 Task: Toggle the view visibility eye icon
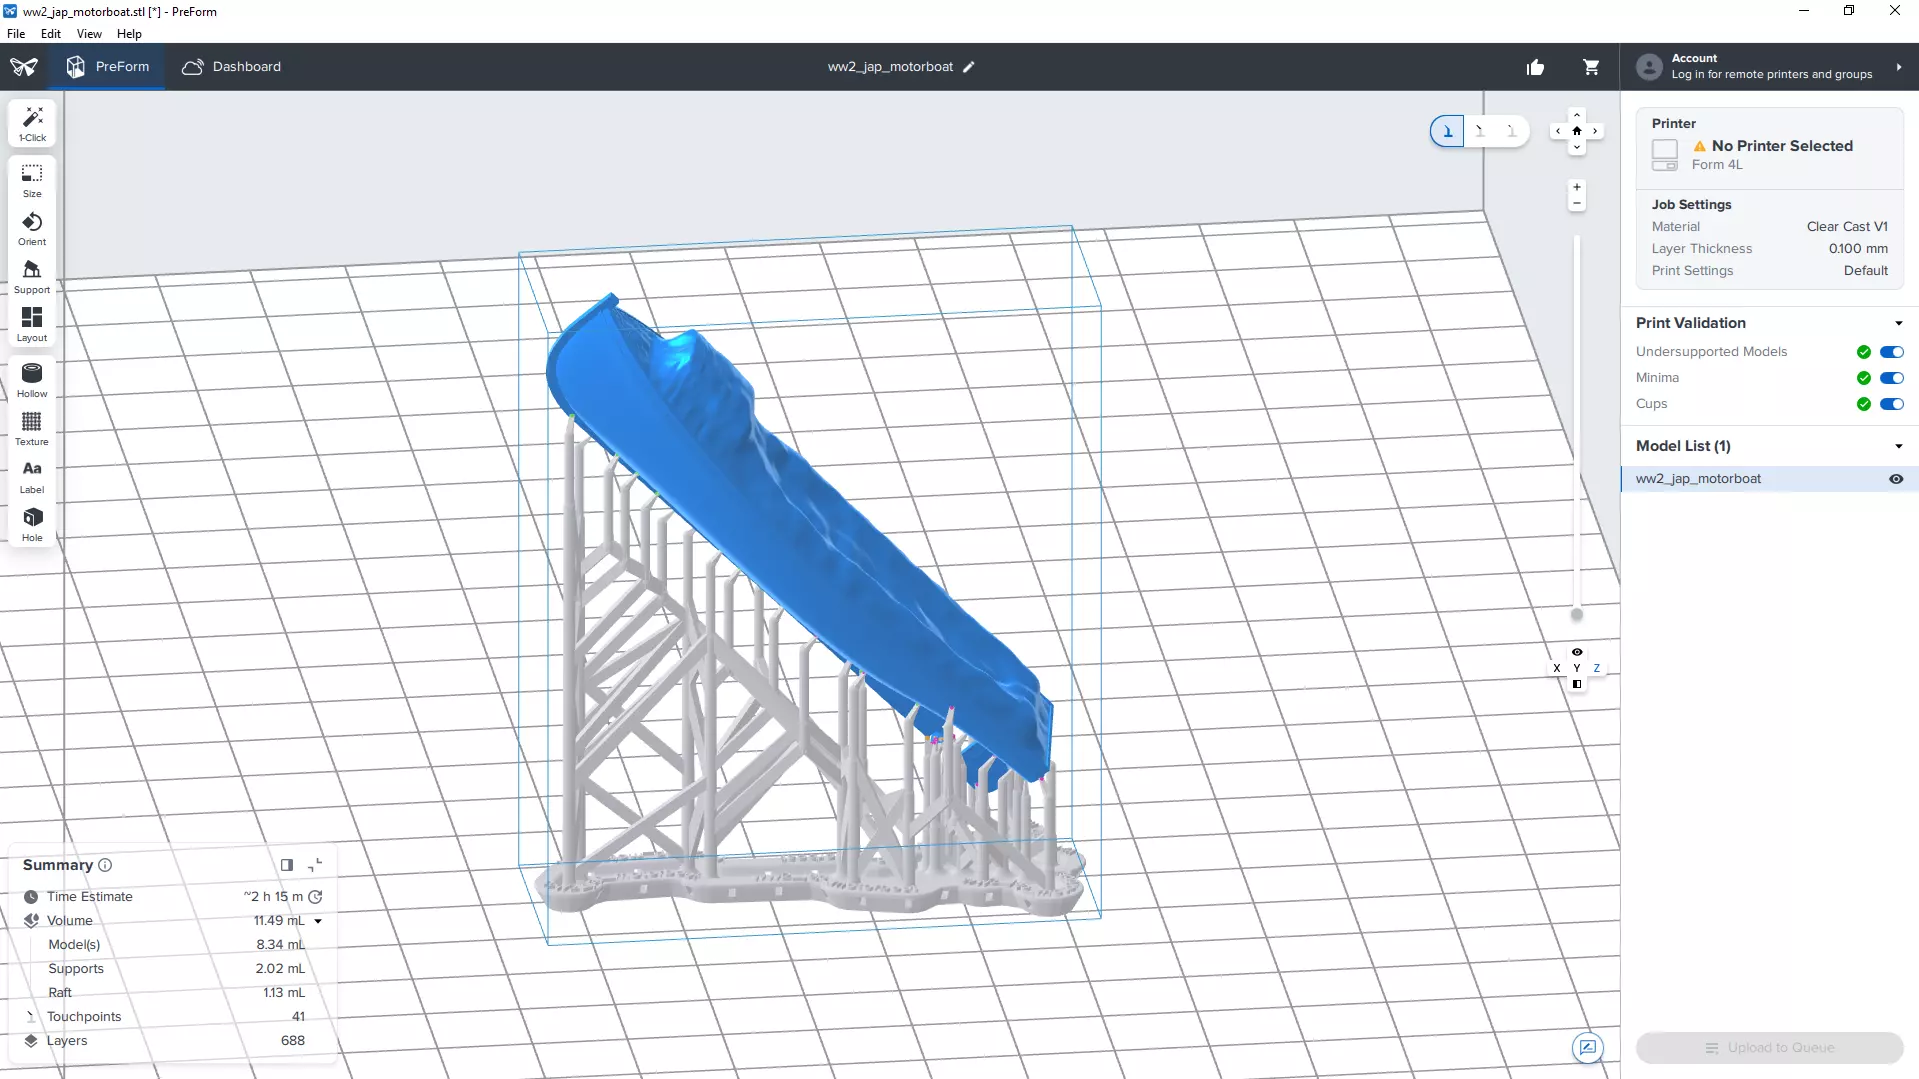1577,652
